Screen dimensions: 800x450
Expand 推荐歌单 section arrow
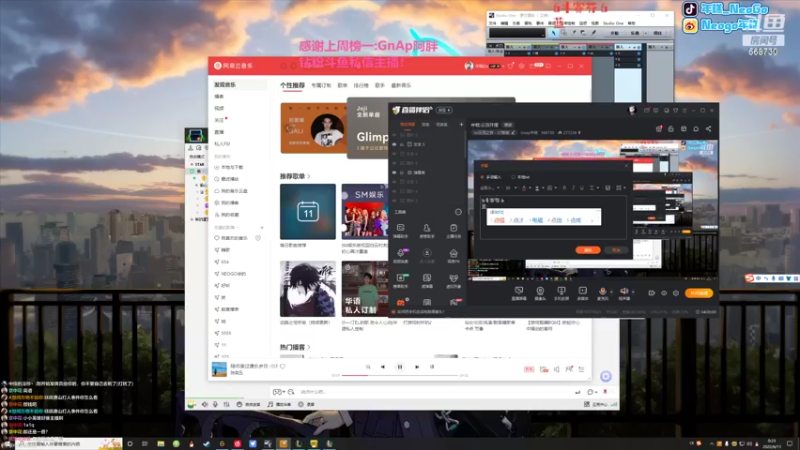pyautogui.click(x=309, y=176)
